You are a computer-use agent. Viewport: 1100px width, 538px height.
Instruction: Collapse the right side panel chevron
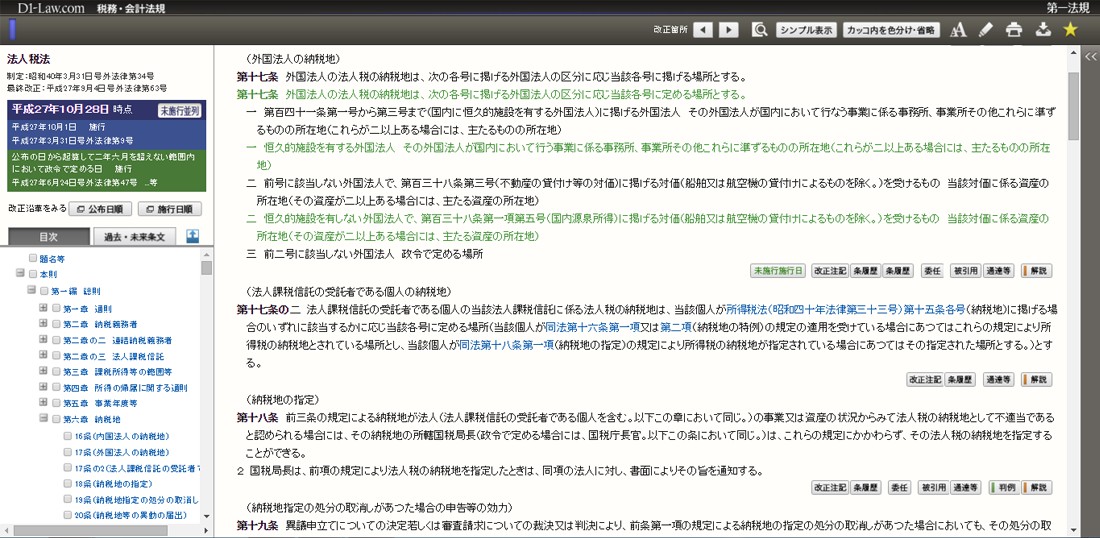click(x=1090, y=58)
